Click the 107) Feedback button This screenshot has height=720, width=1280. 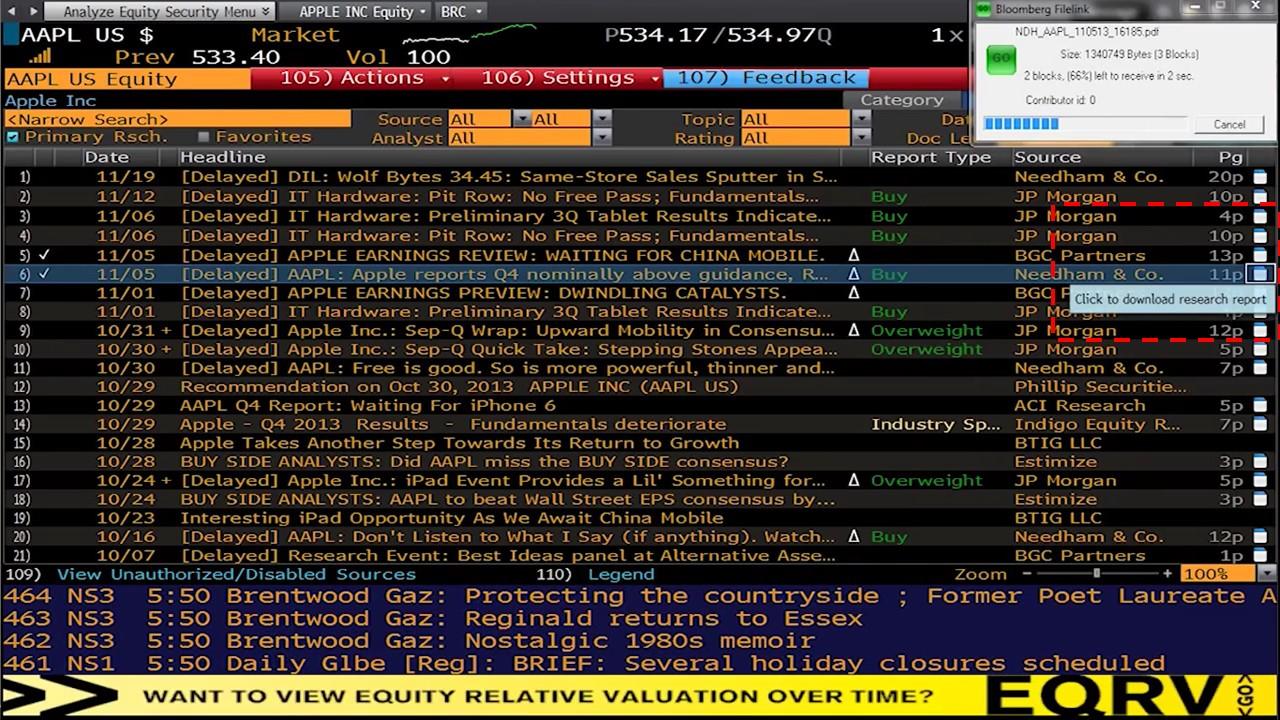point(766,78)
